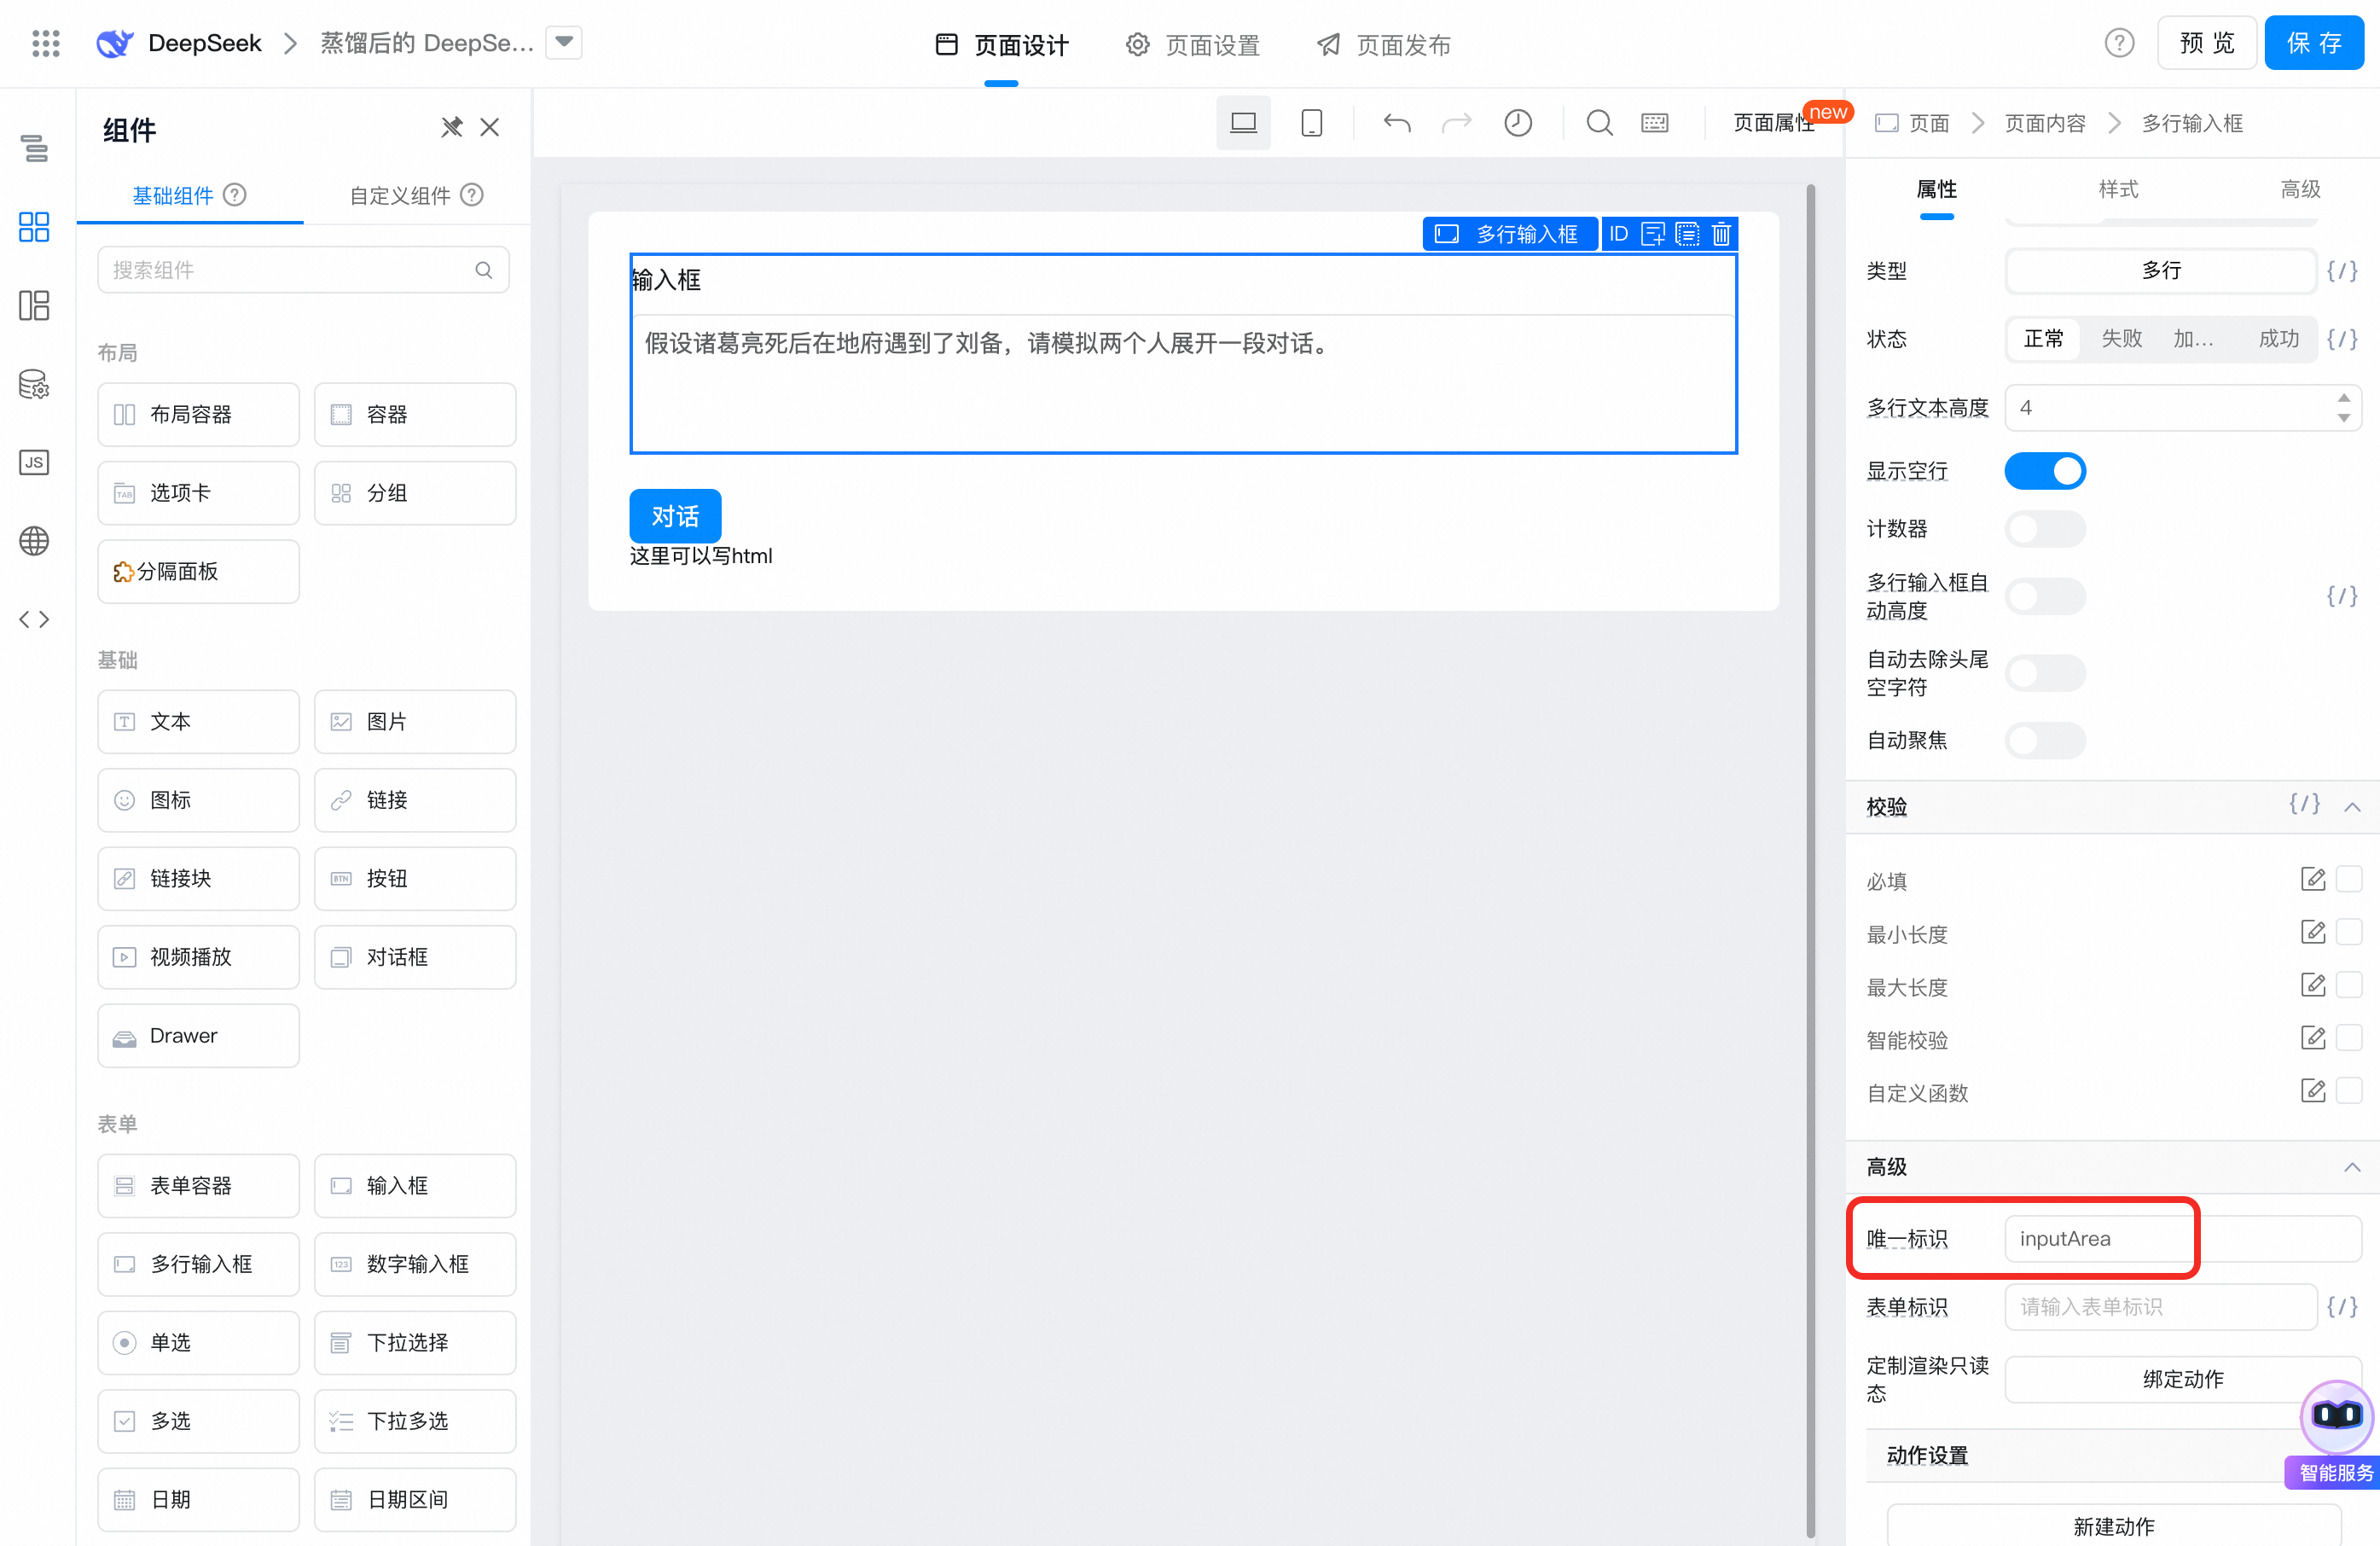Open the smart service robot assistant
Image resolution: width=2380 pixels, height=1546 pixels.
[x=2337, y=1416]
